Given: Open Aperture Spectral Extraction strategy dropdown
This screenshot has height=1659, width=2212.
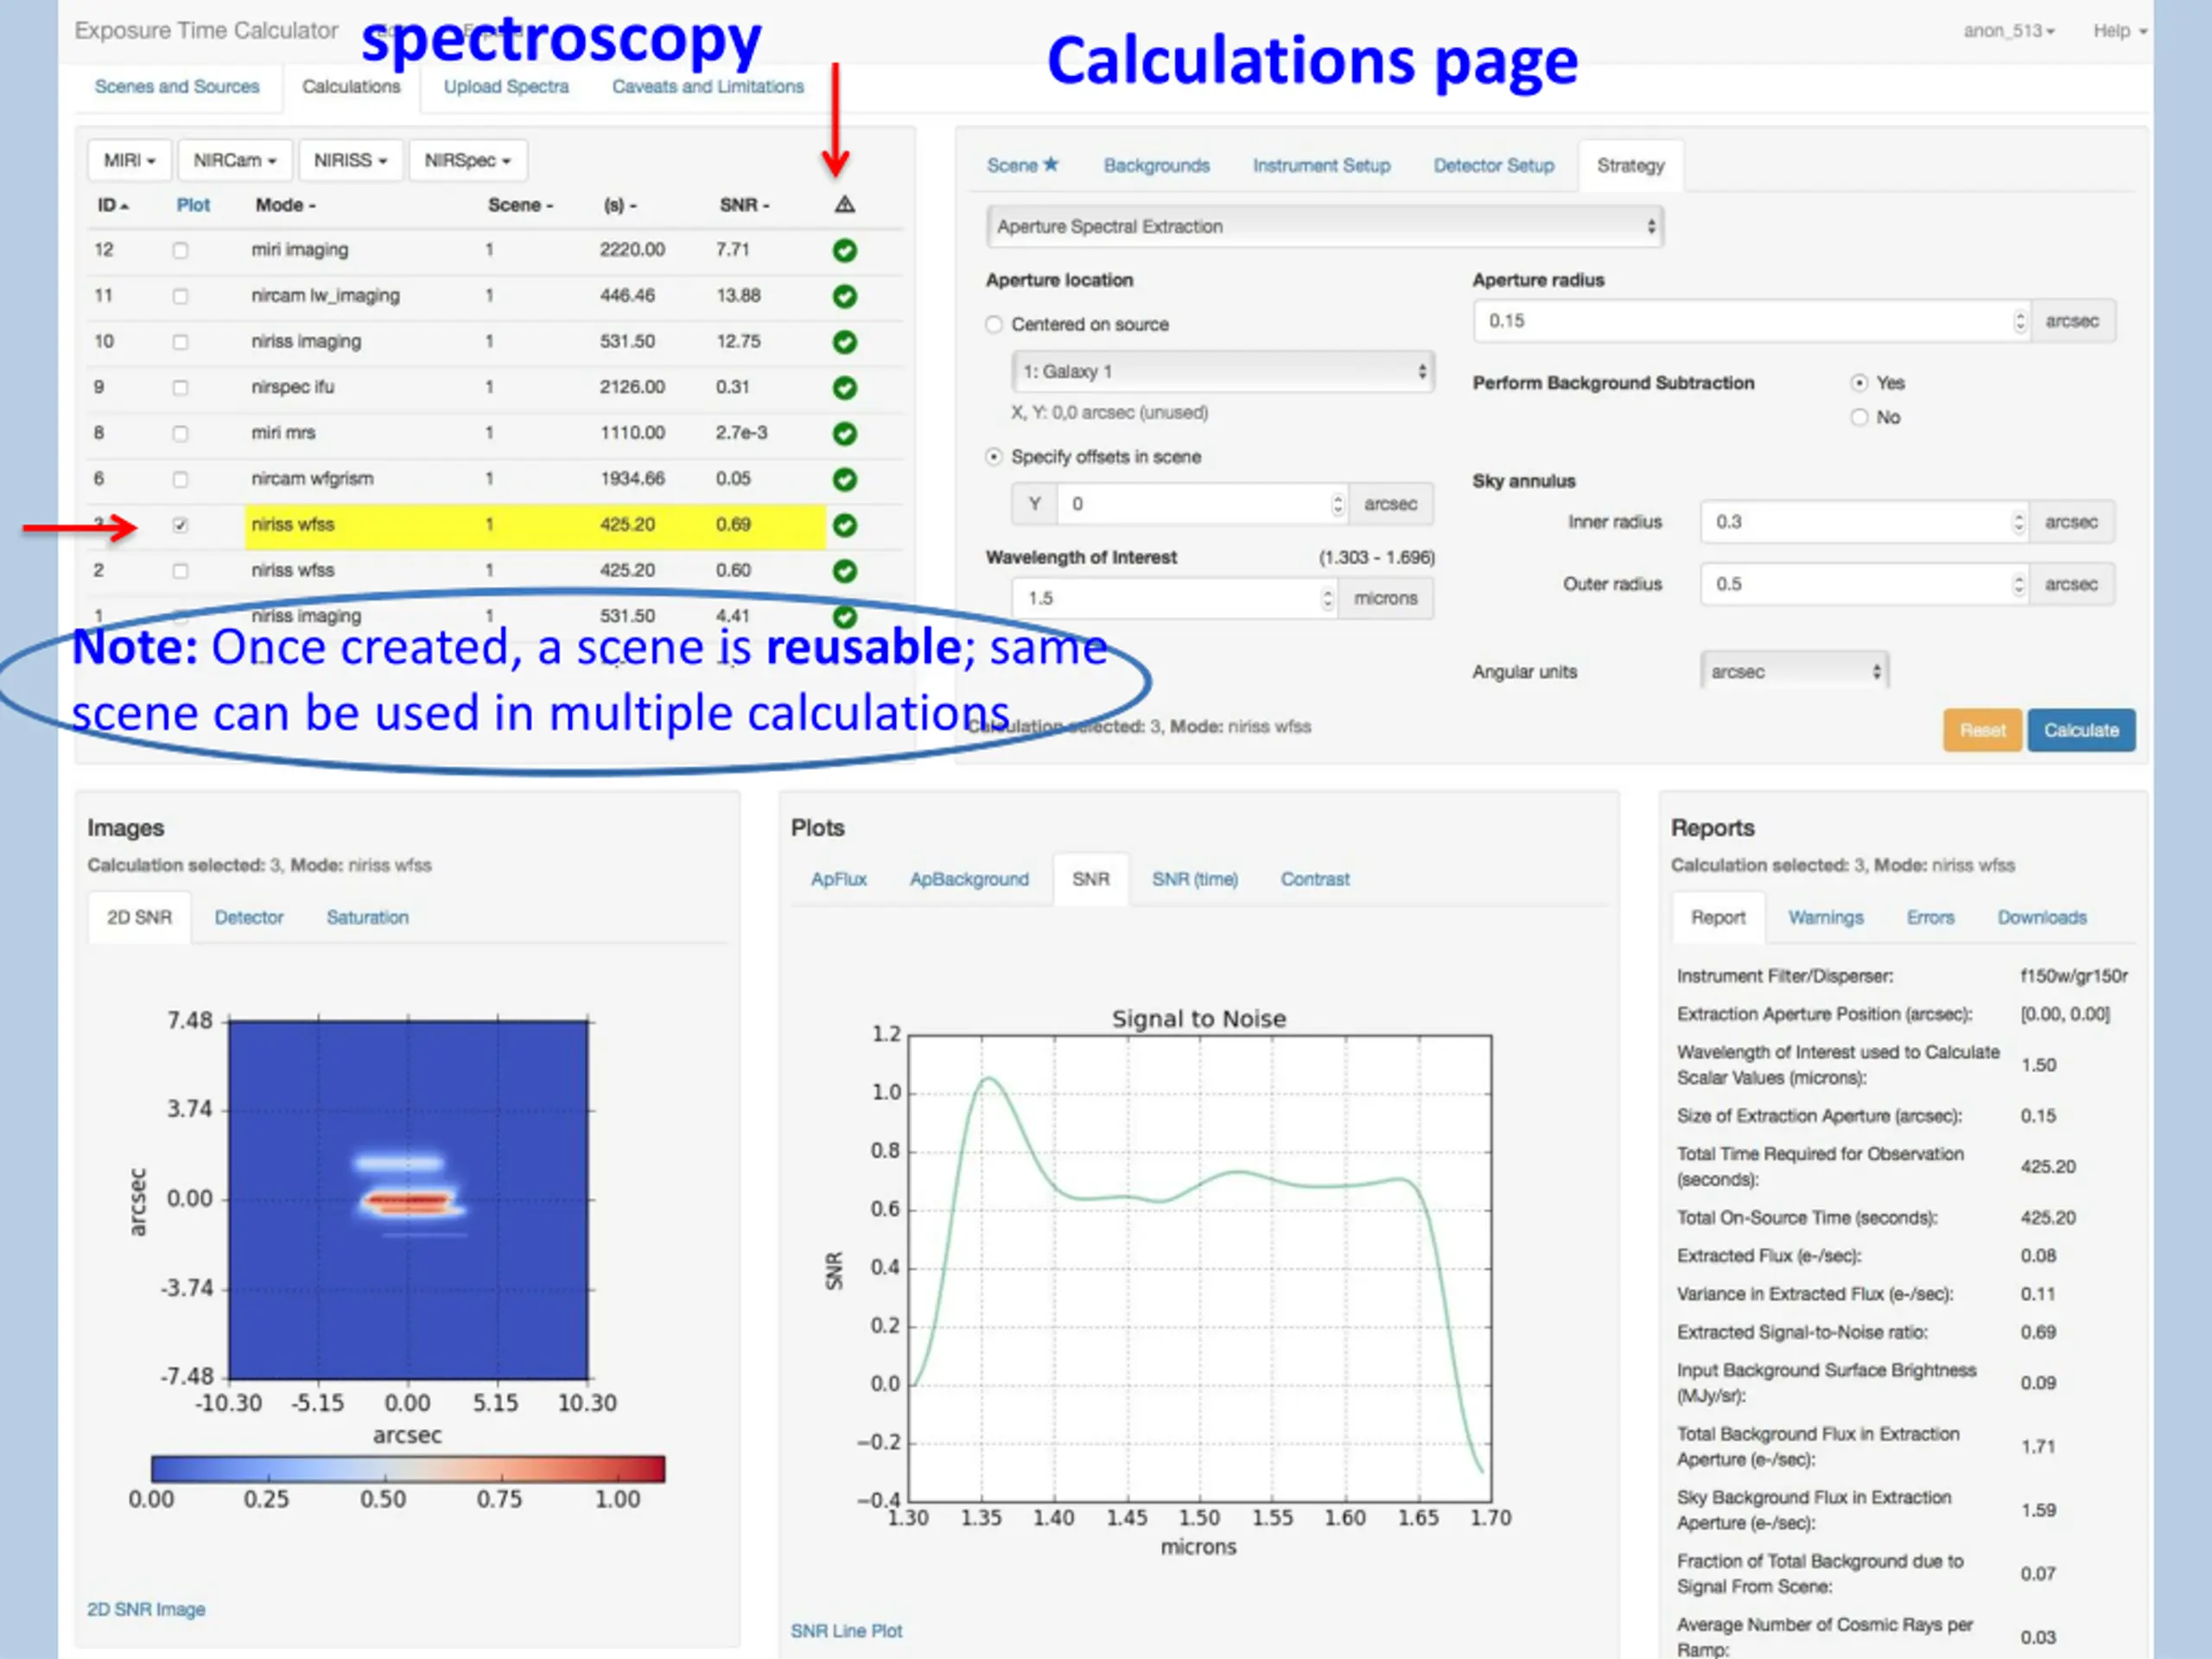Looking at the screenshot, I should [1324, 226].
